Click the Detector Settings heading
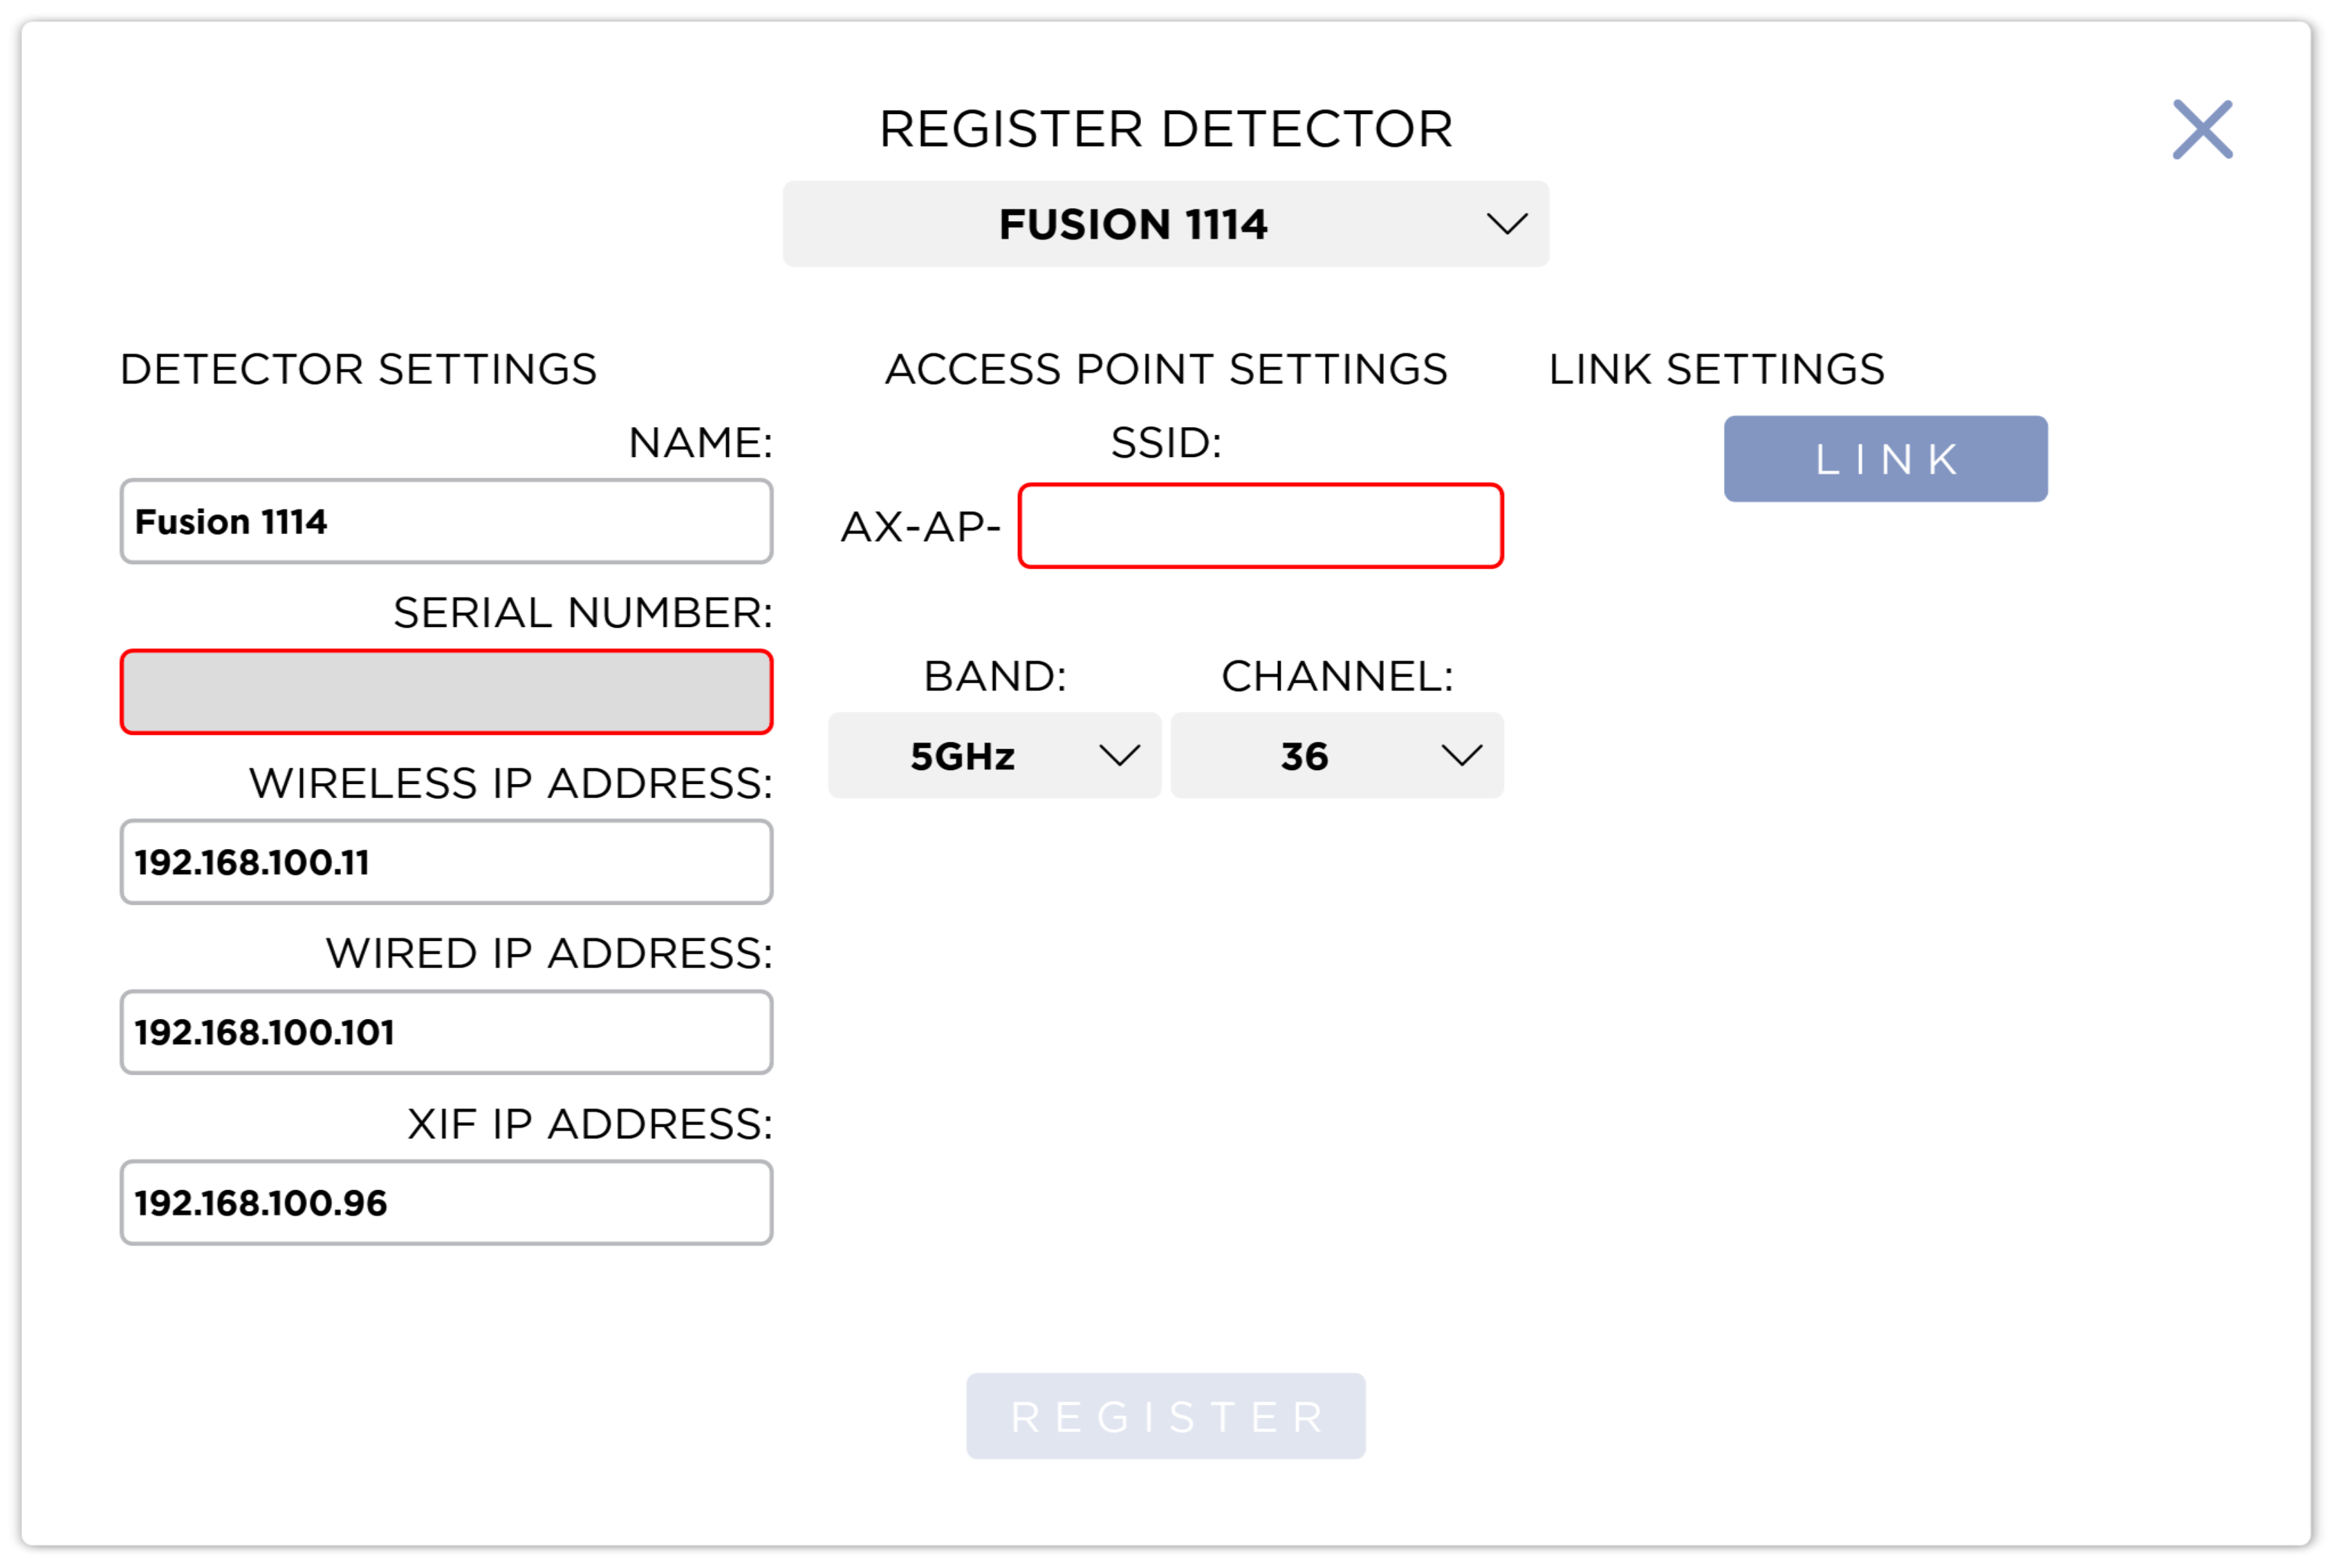The width and height of the screenshot is (2334, 1568). click(358, 369)
